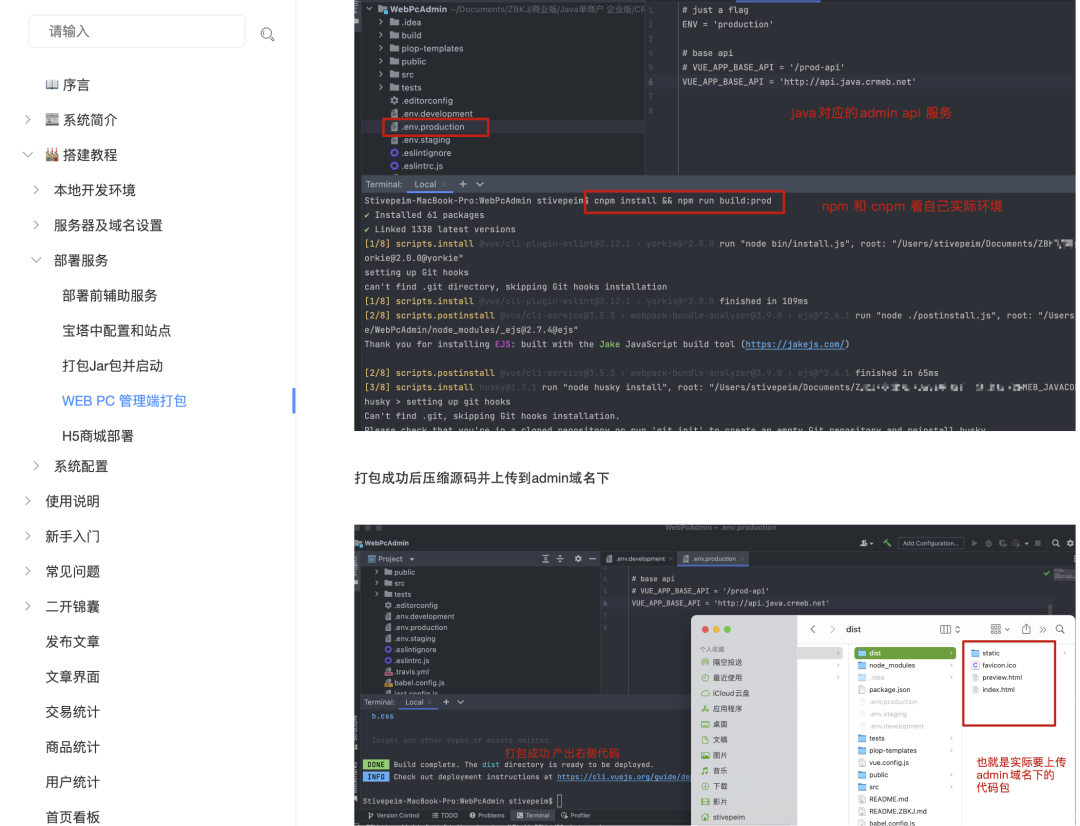The height and width of the screenshot is (826, 1080).
Task: Expand 系统配置 chevron
Action: [36, 466]
